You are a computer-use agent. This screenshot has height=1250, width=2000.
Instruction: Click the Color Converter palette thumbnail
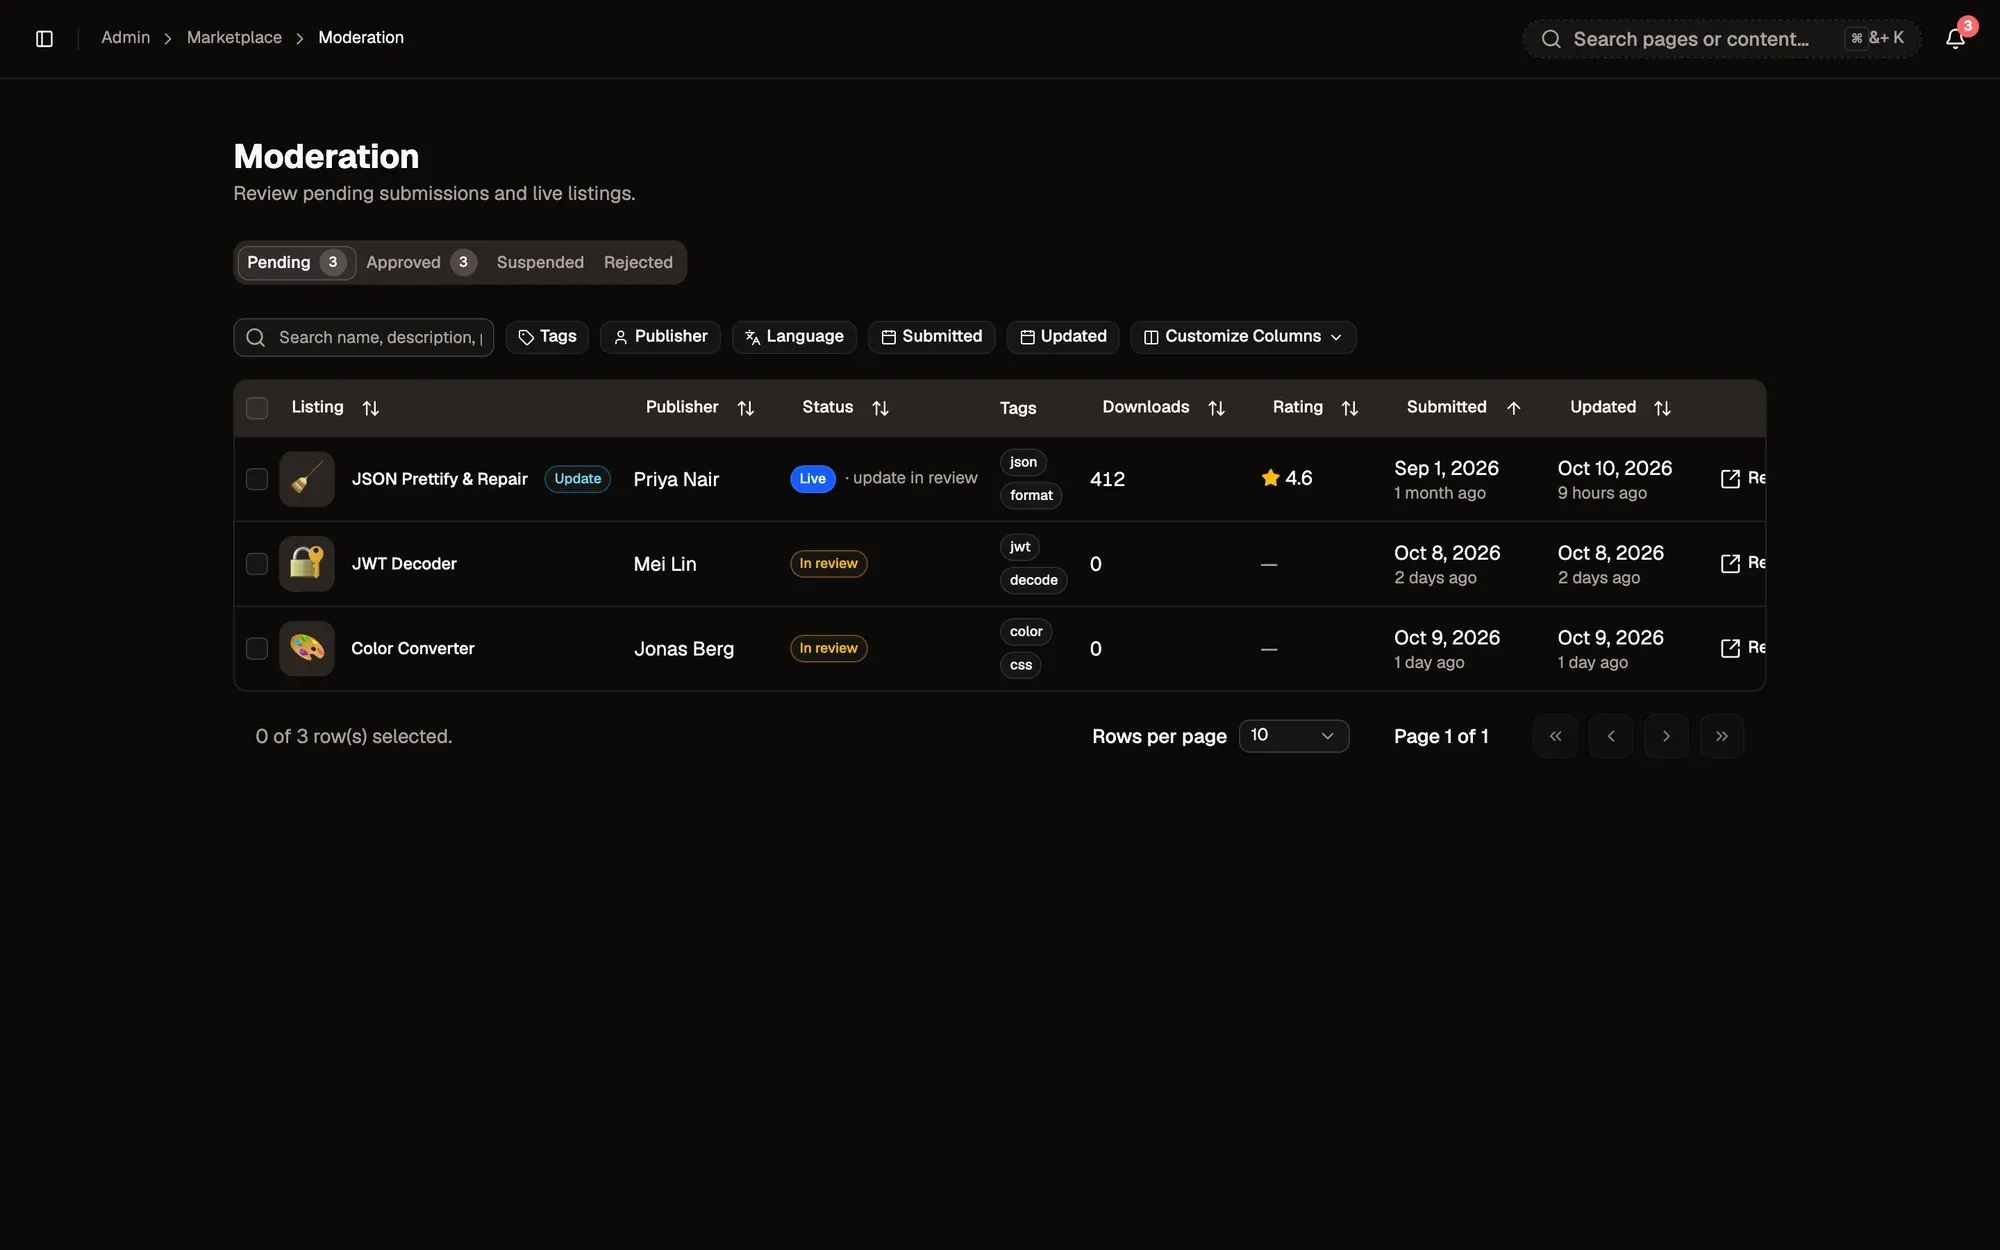(307, 648)
